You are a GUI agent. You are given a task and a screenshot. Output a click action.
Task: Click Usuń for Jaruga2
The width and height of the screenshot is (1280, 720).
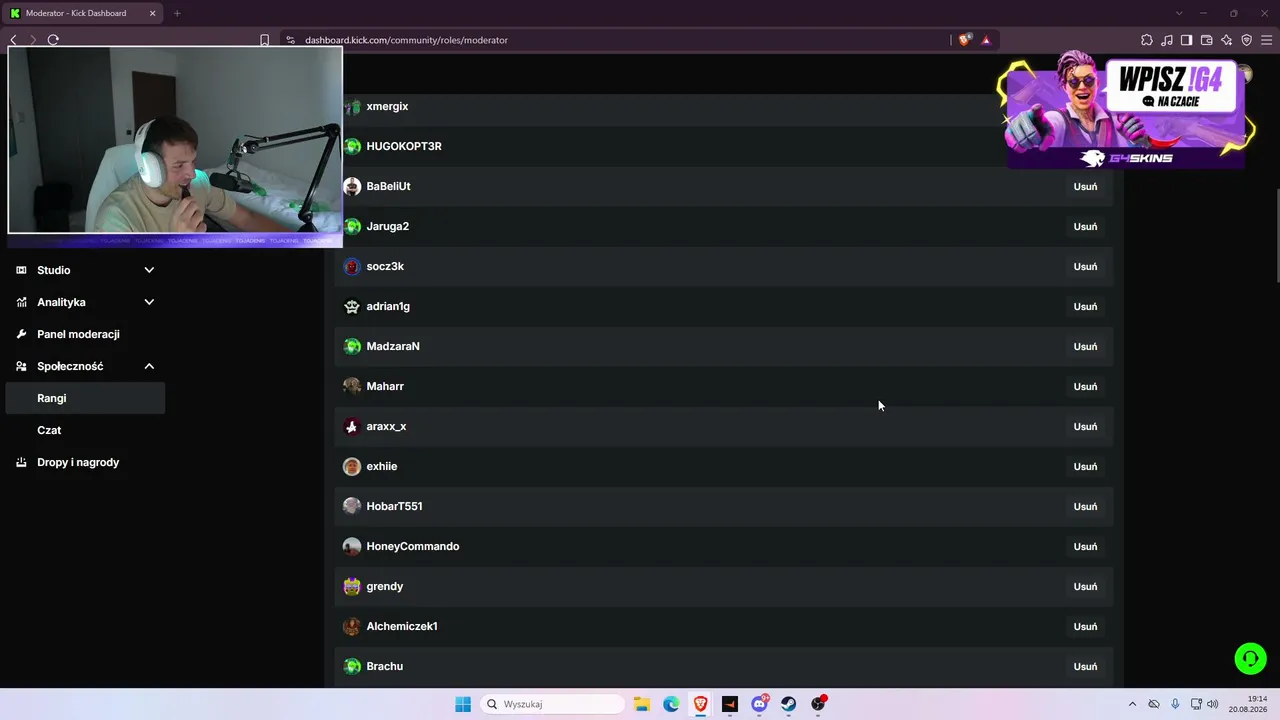(1085, 226)
